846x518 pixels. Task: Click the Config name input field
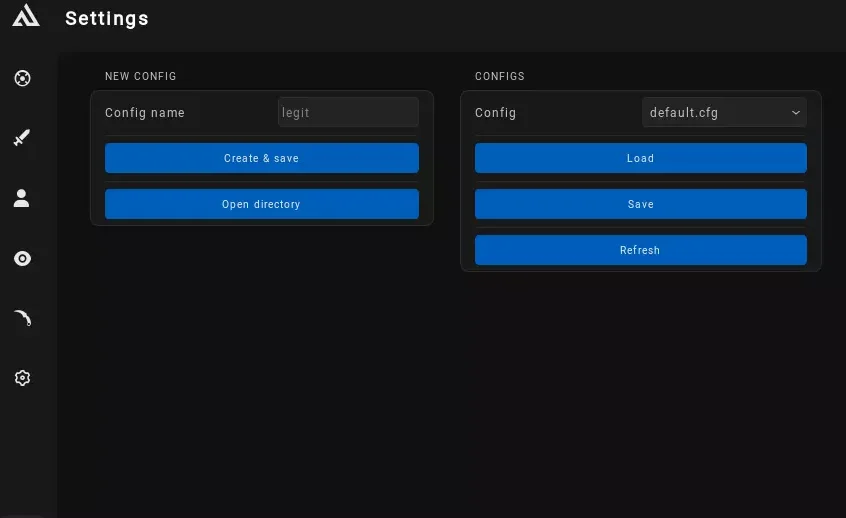347,112
